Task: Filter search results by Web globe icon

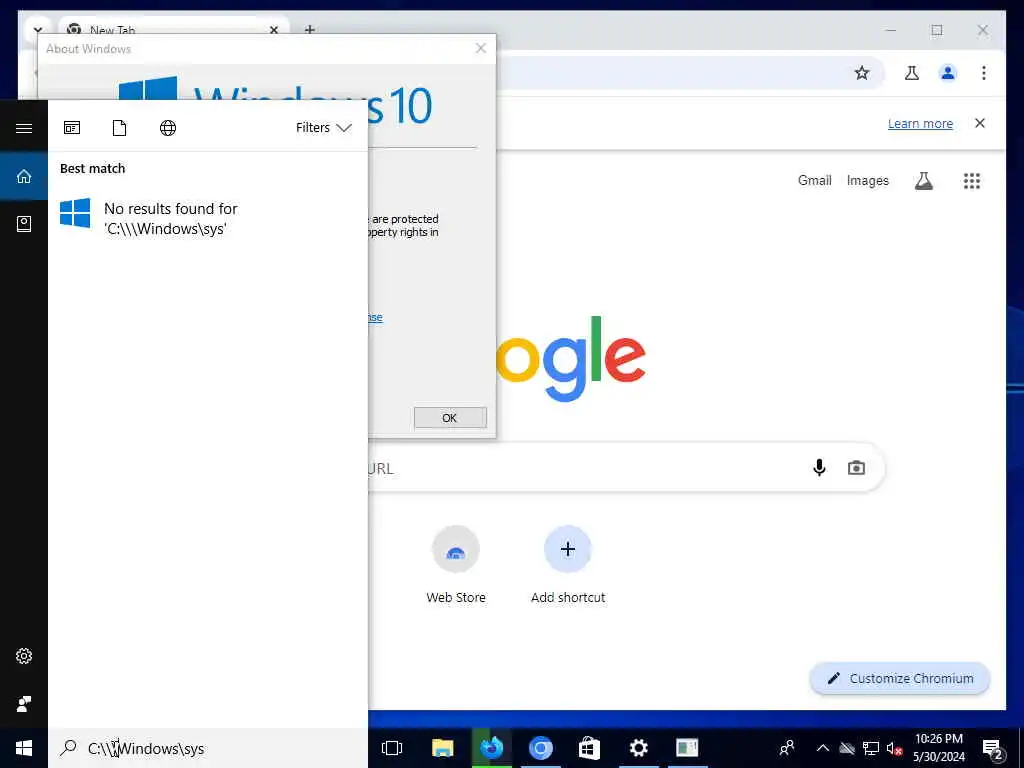Action: (x=168, y=128)
